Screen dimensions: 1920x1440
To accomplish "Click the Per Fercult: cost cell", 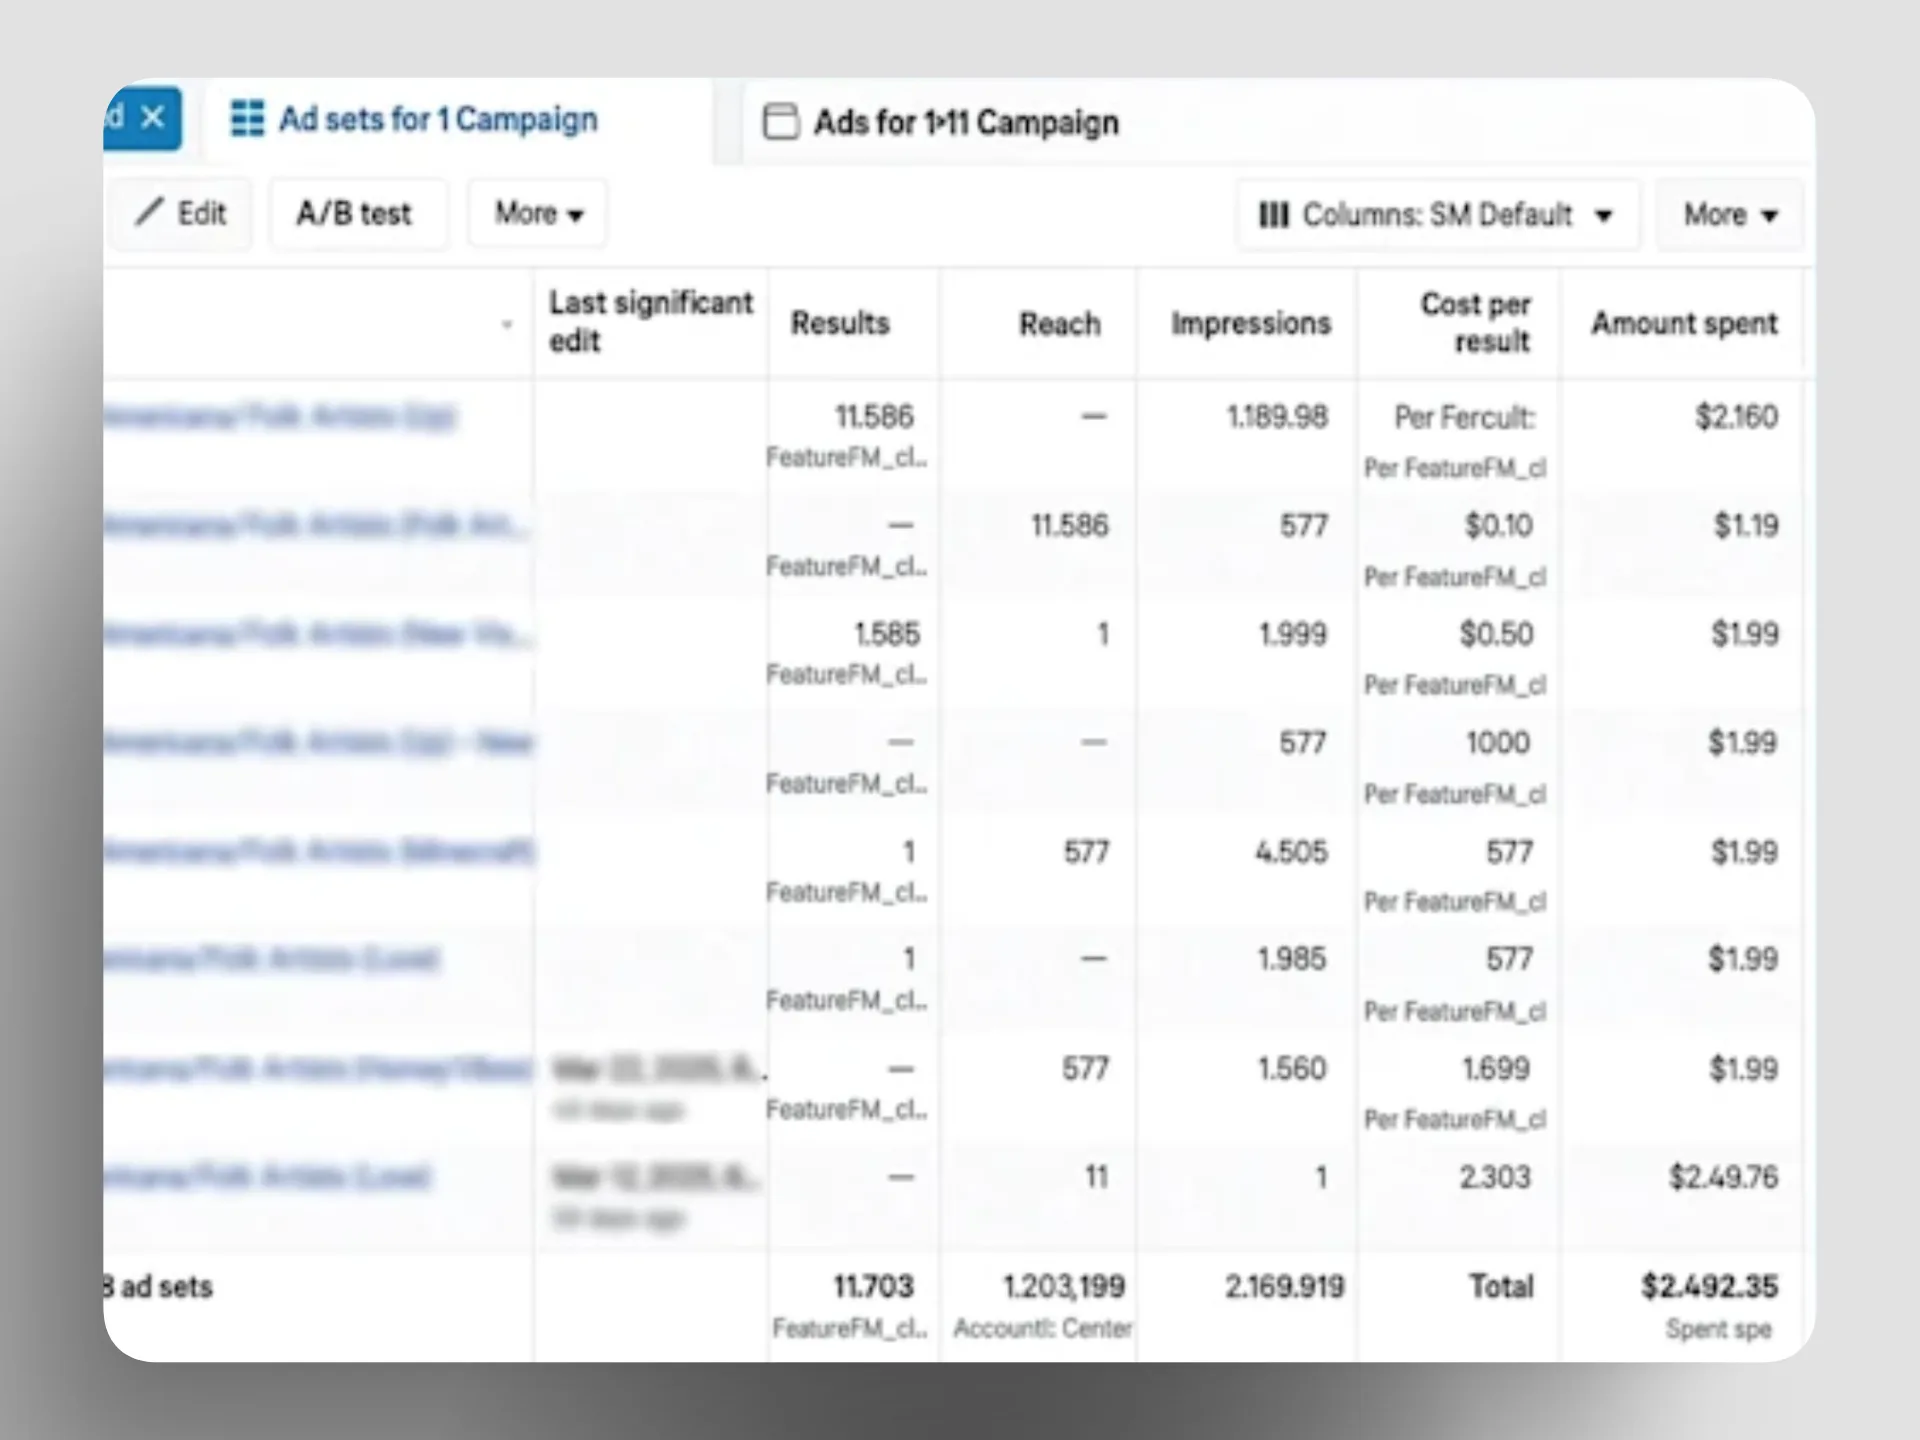I will pyautogui.click(x=1464, y=417).
